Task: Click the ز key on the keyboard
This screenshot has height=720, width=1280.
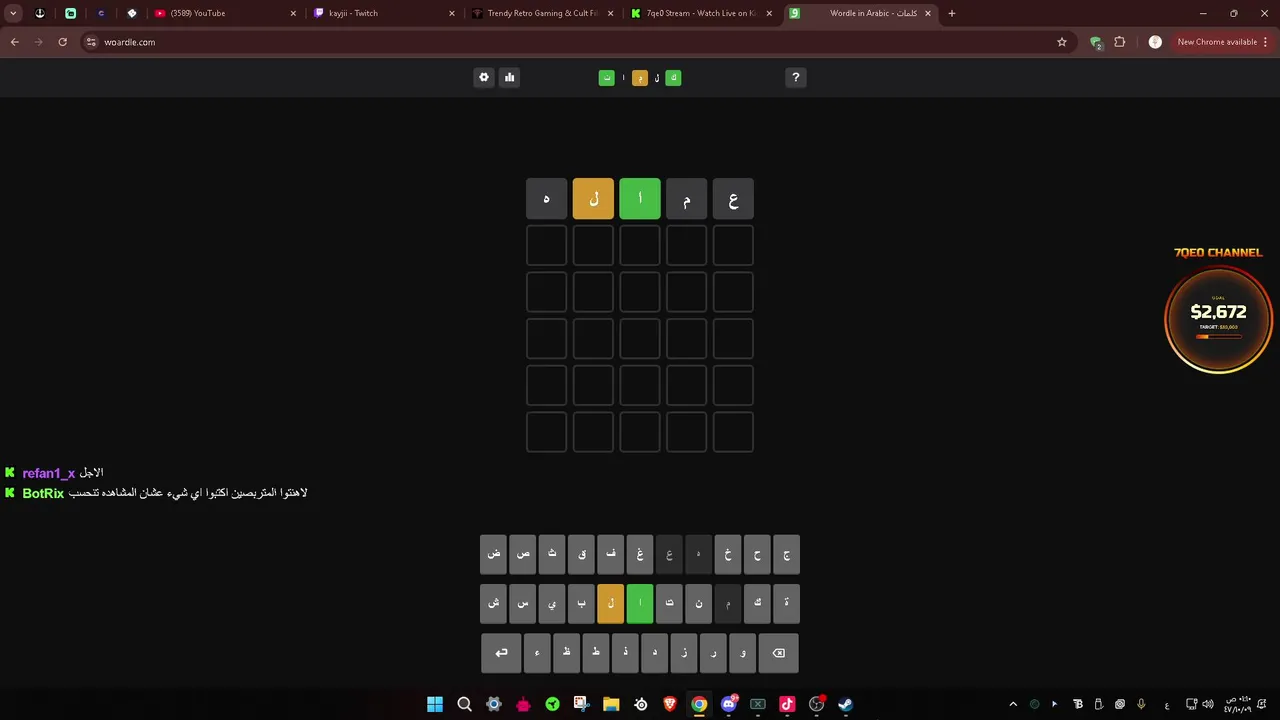Action: click(684, 653)
